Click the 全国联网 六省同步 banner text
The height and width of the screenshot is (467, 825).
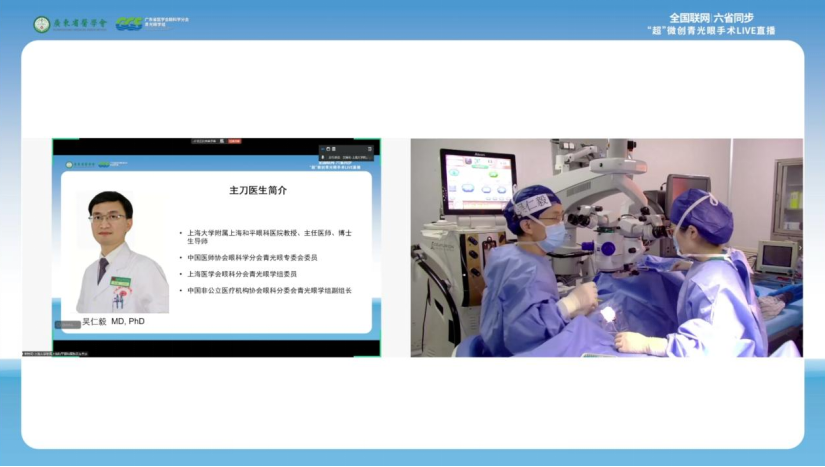pos(713,17)
